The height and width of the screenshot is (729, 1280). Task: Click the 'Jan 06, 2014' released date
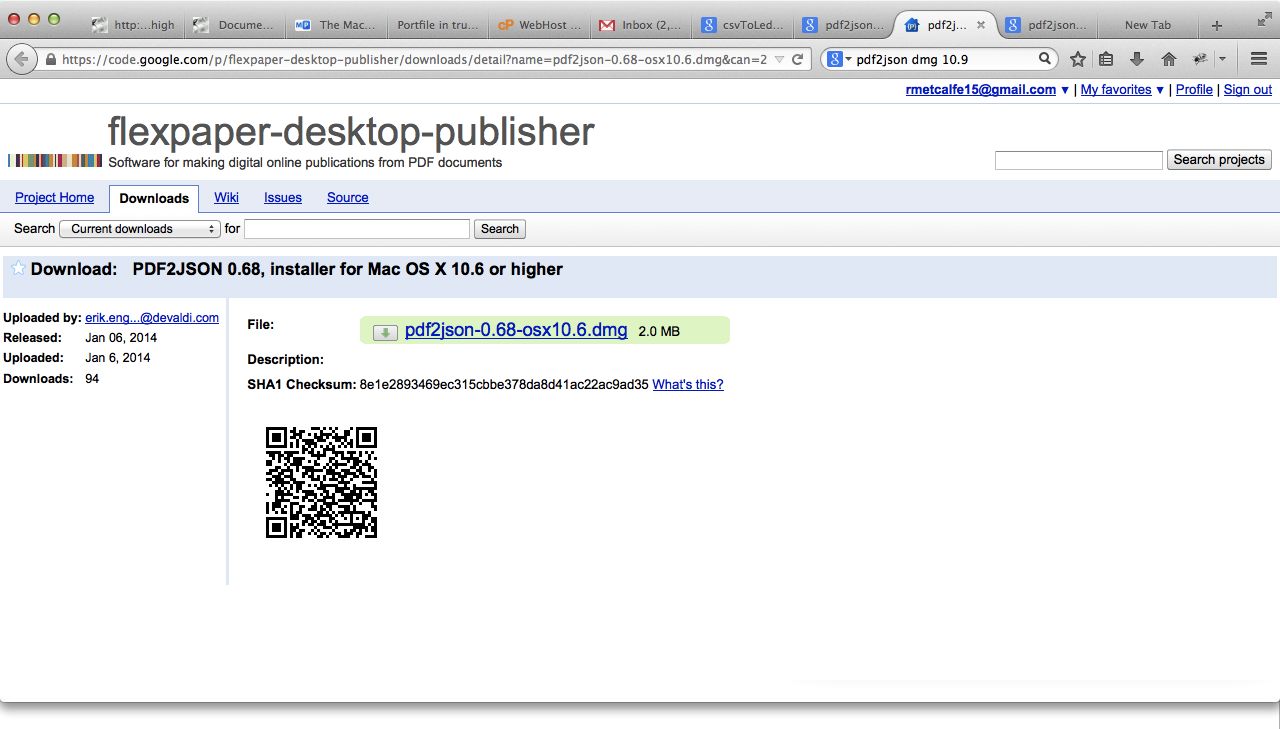click(121, 338)
